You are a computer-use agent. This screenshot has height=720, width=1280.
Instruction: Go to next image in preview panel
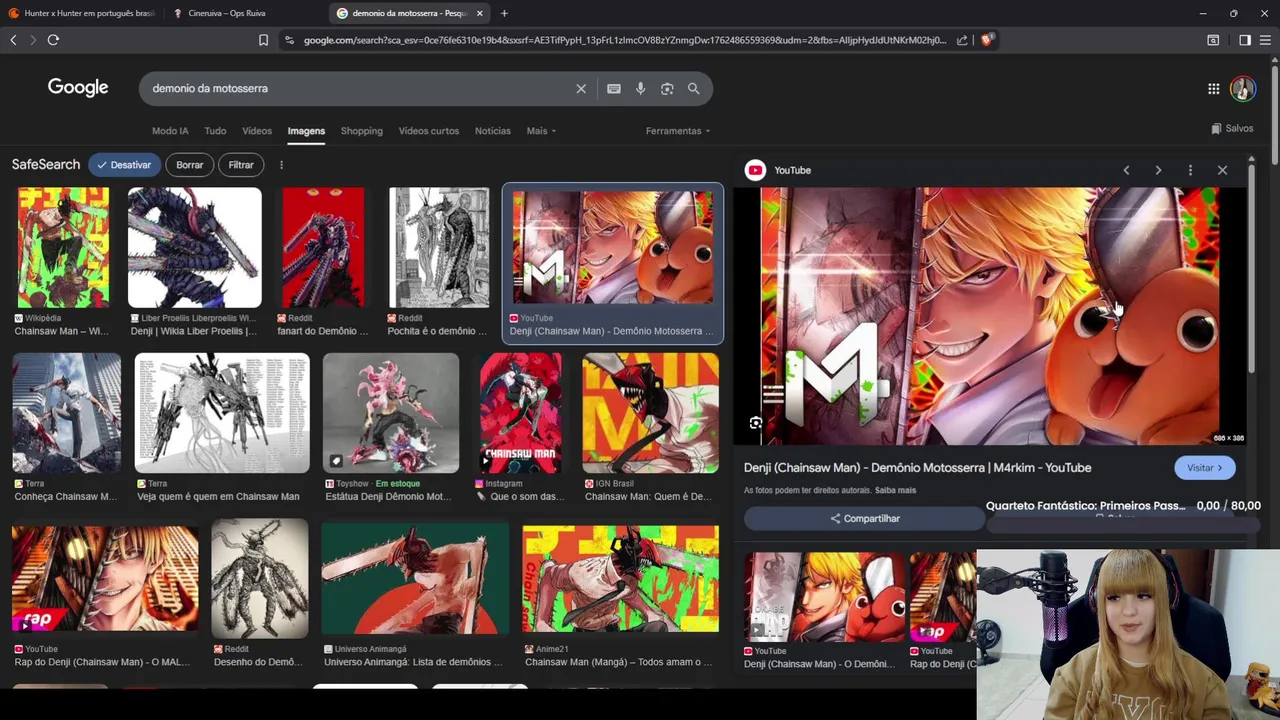(1158, 170)
